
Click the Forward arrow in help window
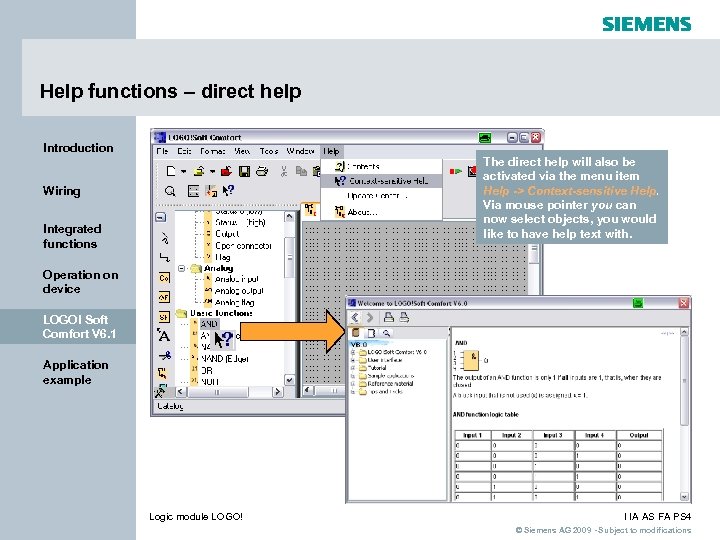click(370, 317)
